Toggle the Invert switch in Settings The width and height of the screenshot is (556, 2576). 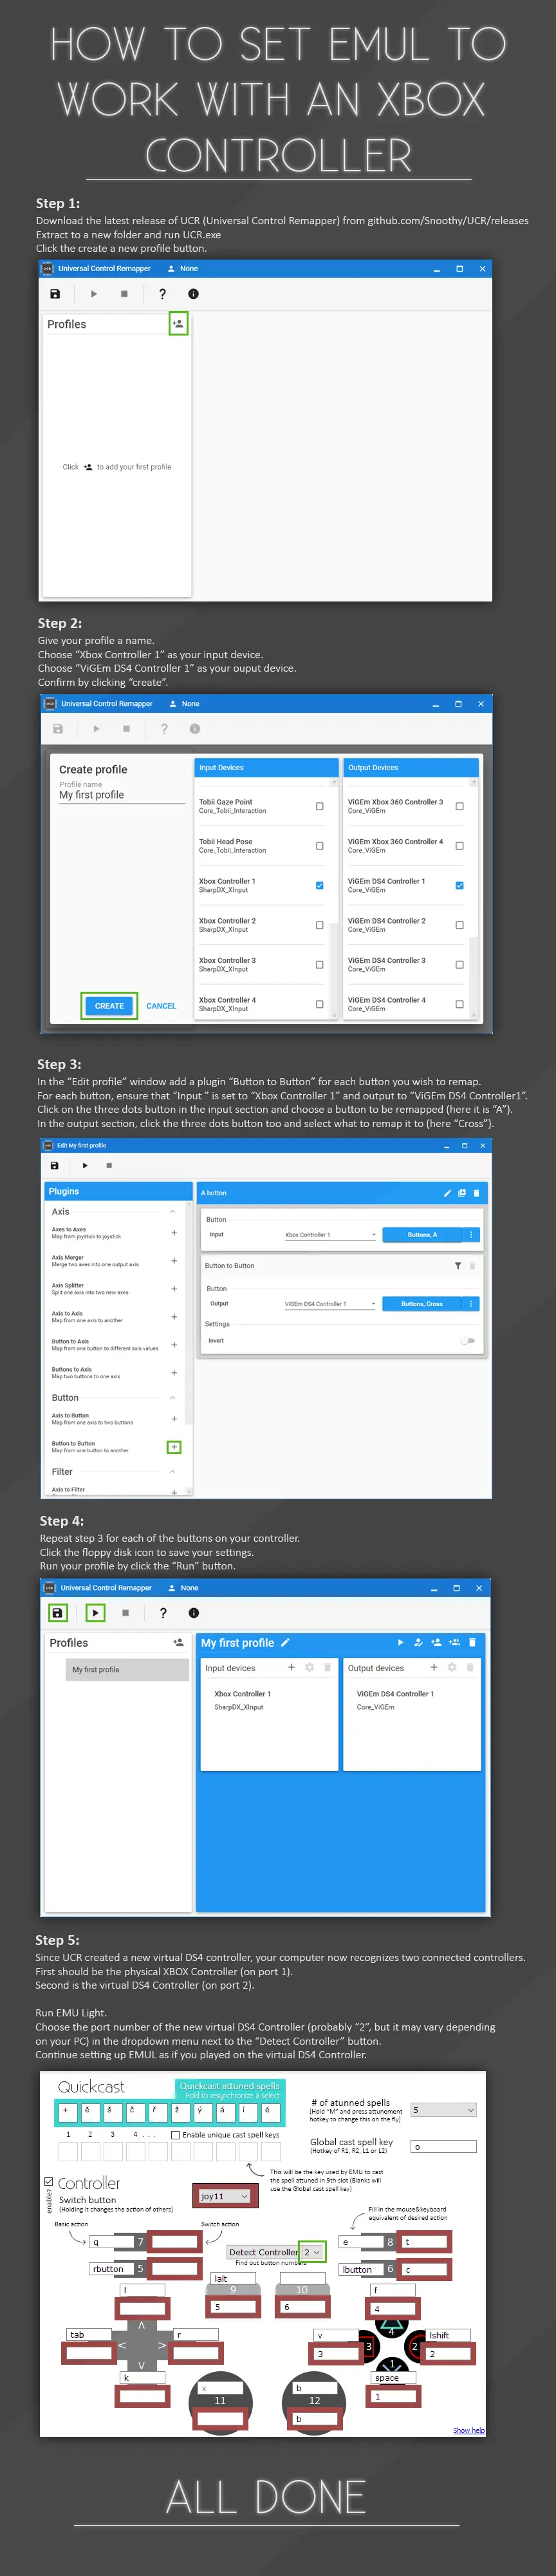coord(467,1341)
